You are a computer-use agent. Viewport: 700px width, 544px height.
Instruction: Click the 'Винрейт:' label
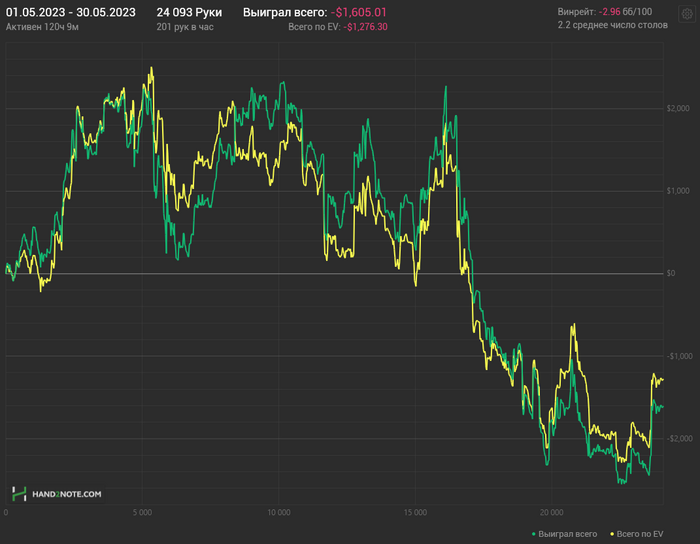(576, 12)
